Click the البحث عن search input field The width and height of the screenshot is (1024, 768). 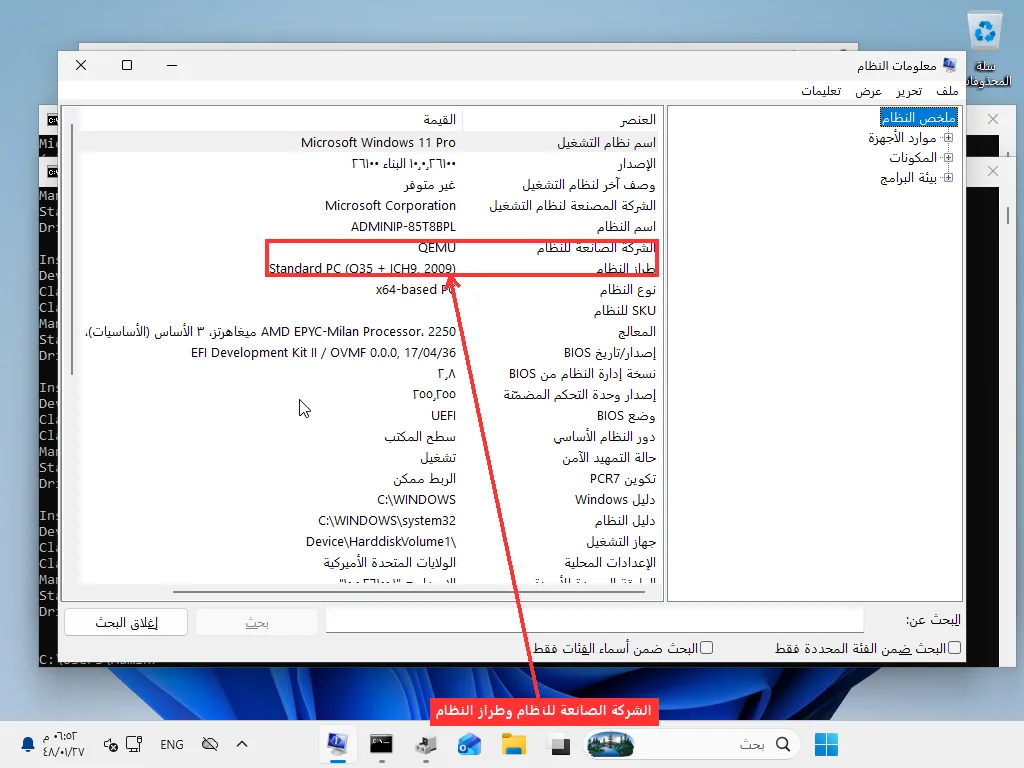point(594,620)
